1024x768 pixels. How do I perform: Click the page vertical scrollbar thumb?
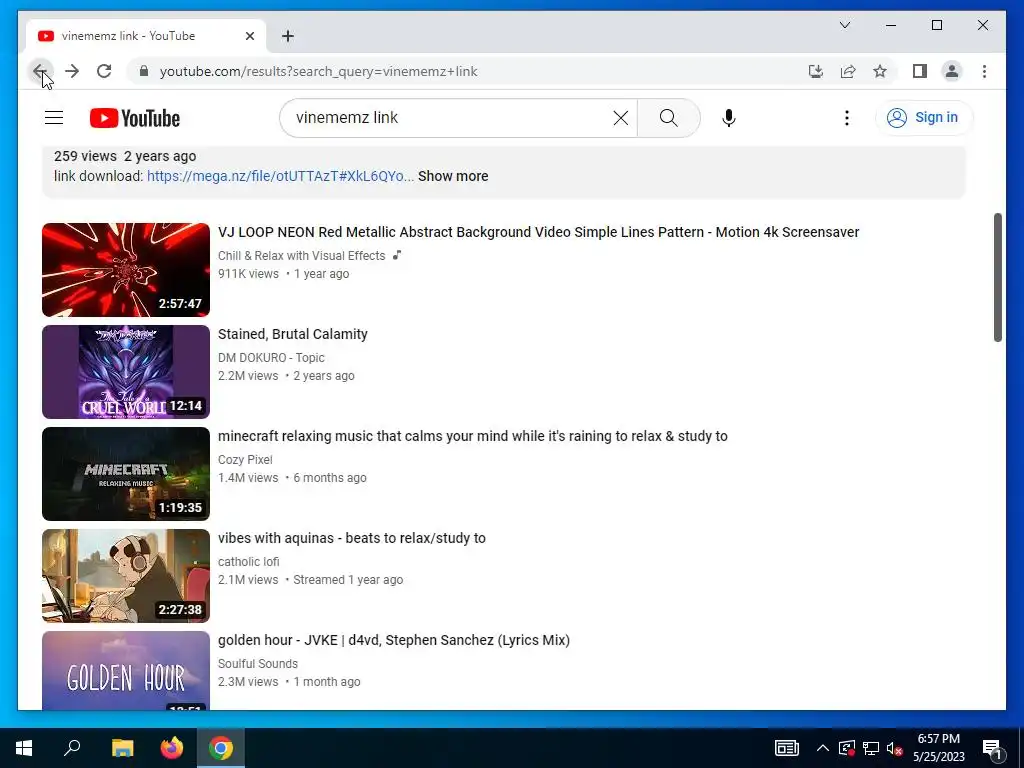click(x=997, y=277)
